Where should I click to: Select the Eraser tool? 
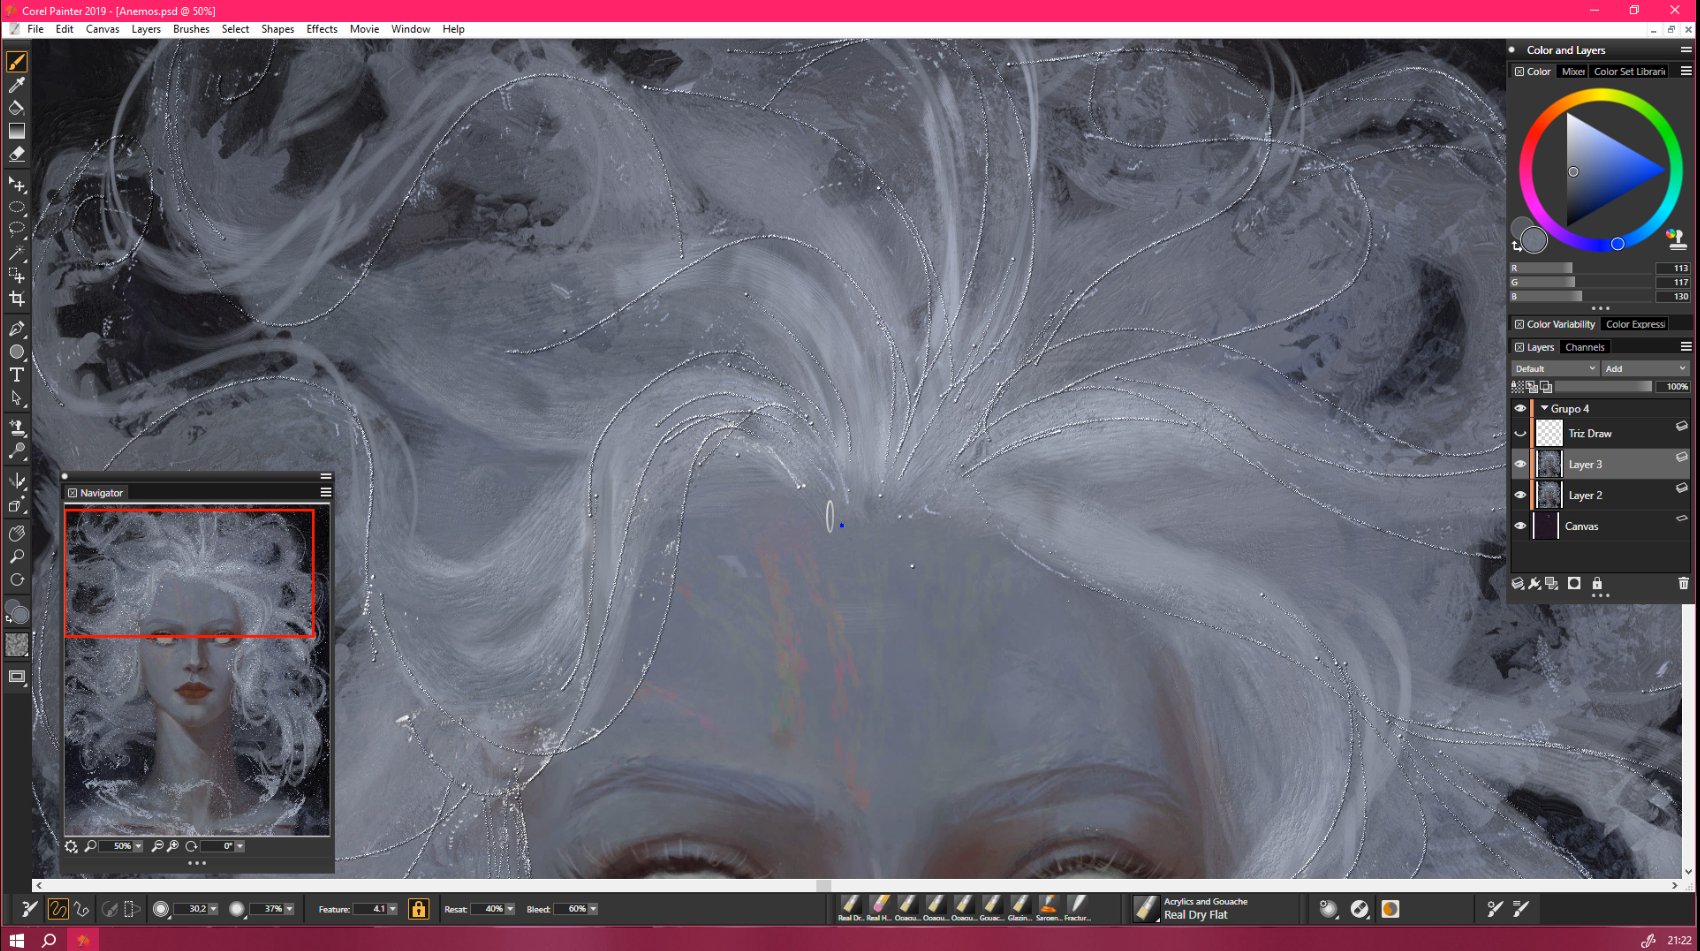[x=17, y=154]
